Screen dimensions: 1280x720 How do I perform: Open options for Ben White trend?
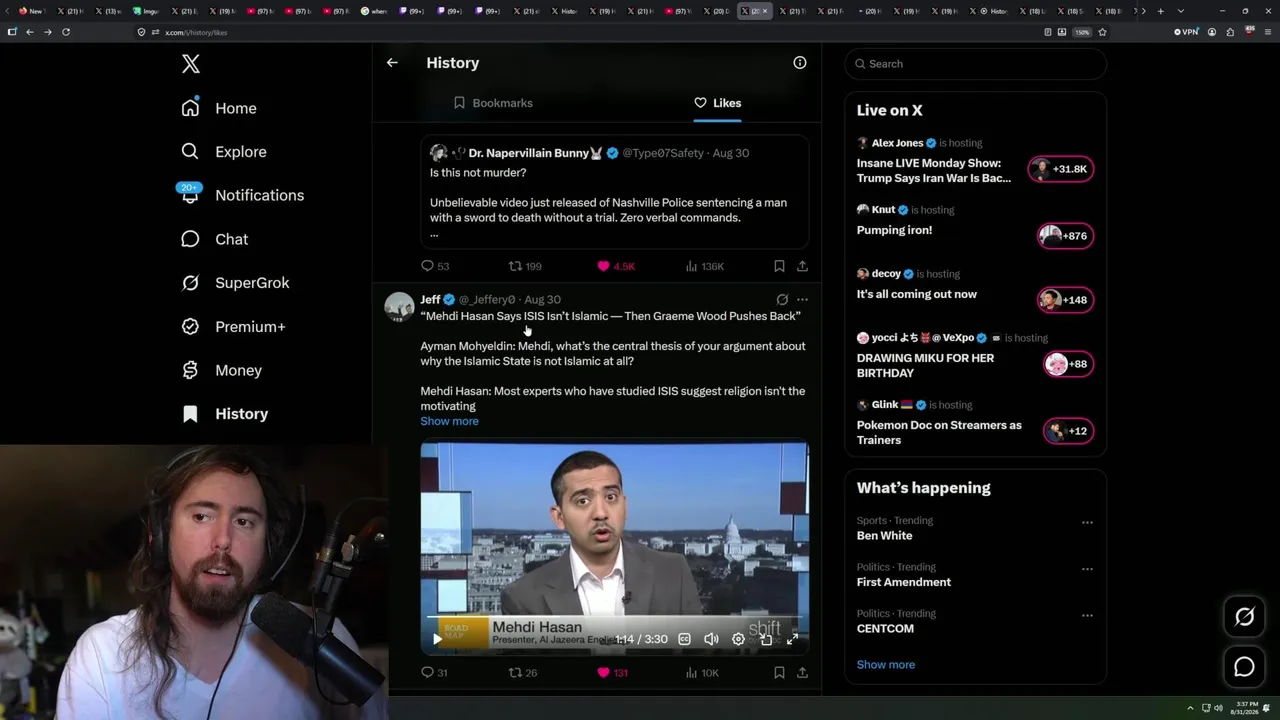[x=1087, y=522]
